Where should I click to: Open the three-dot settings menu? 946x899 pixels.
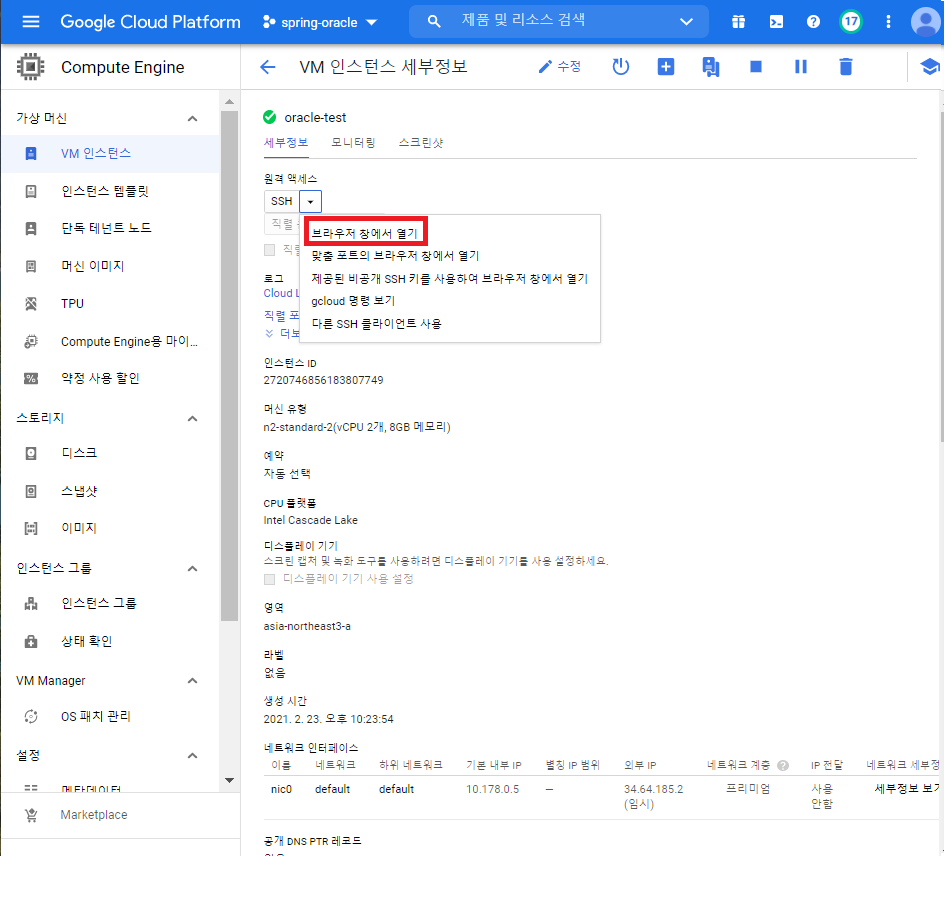(888, 22)
